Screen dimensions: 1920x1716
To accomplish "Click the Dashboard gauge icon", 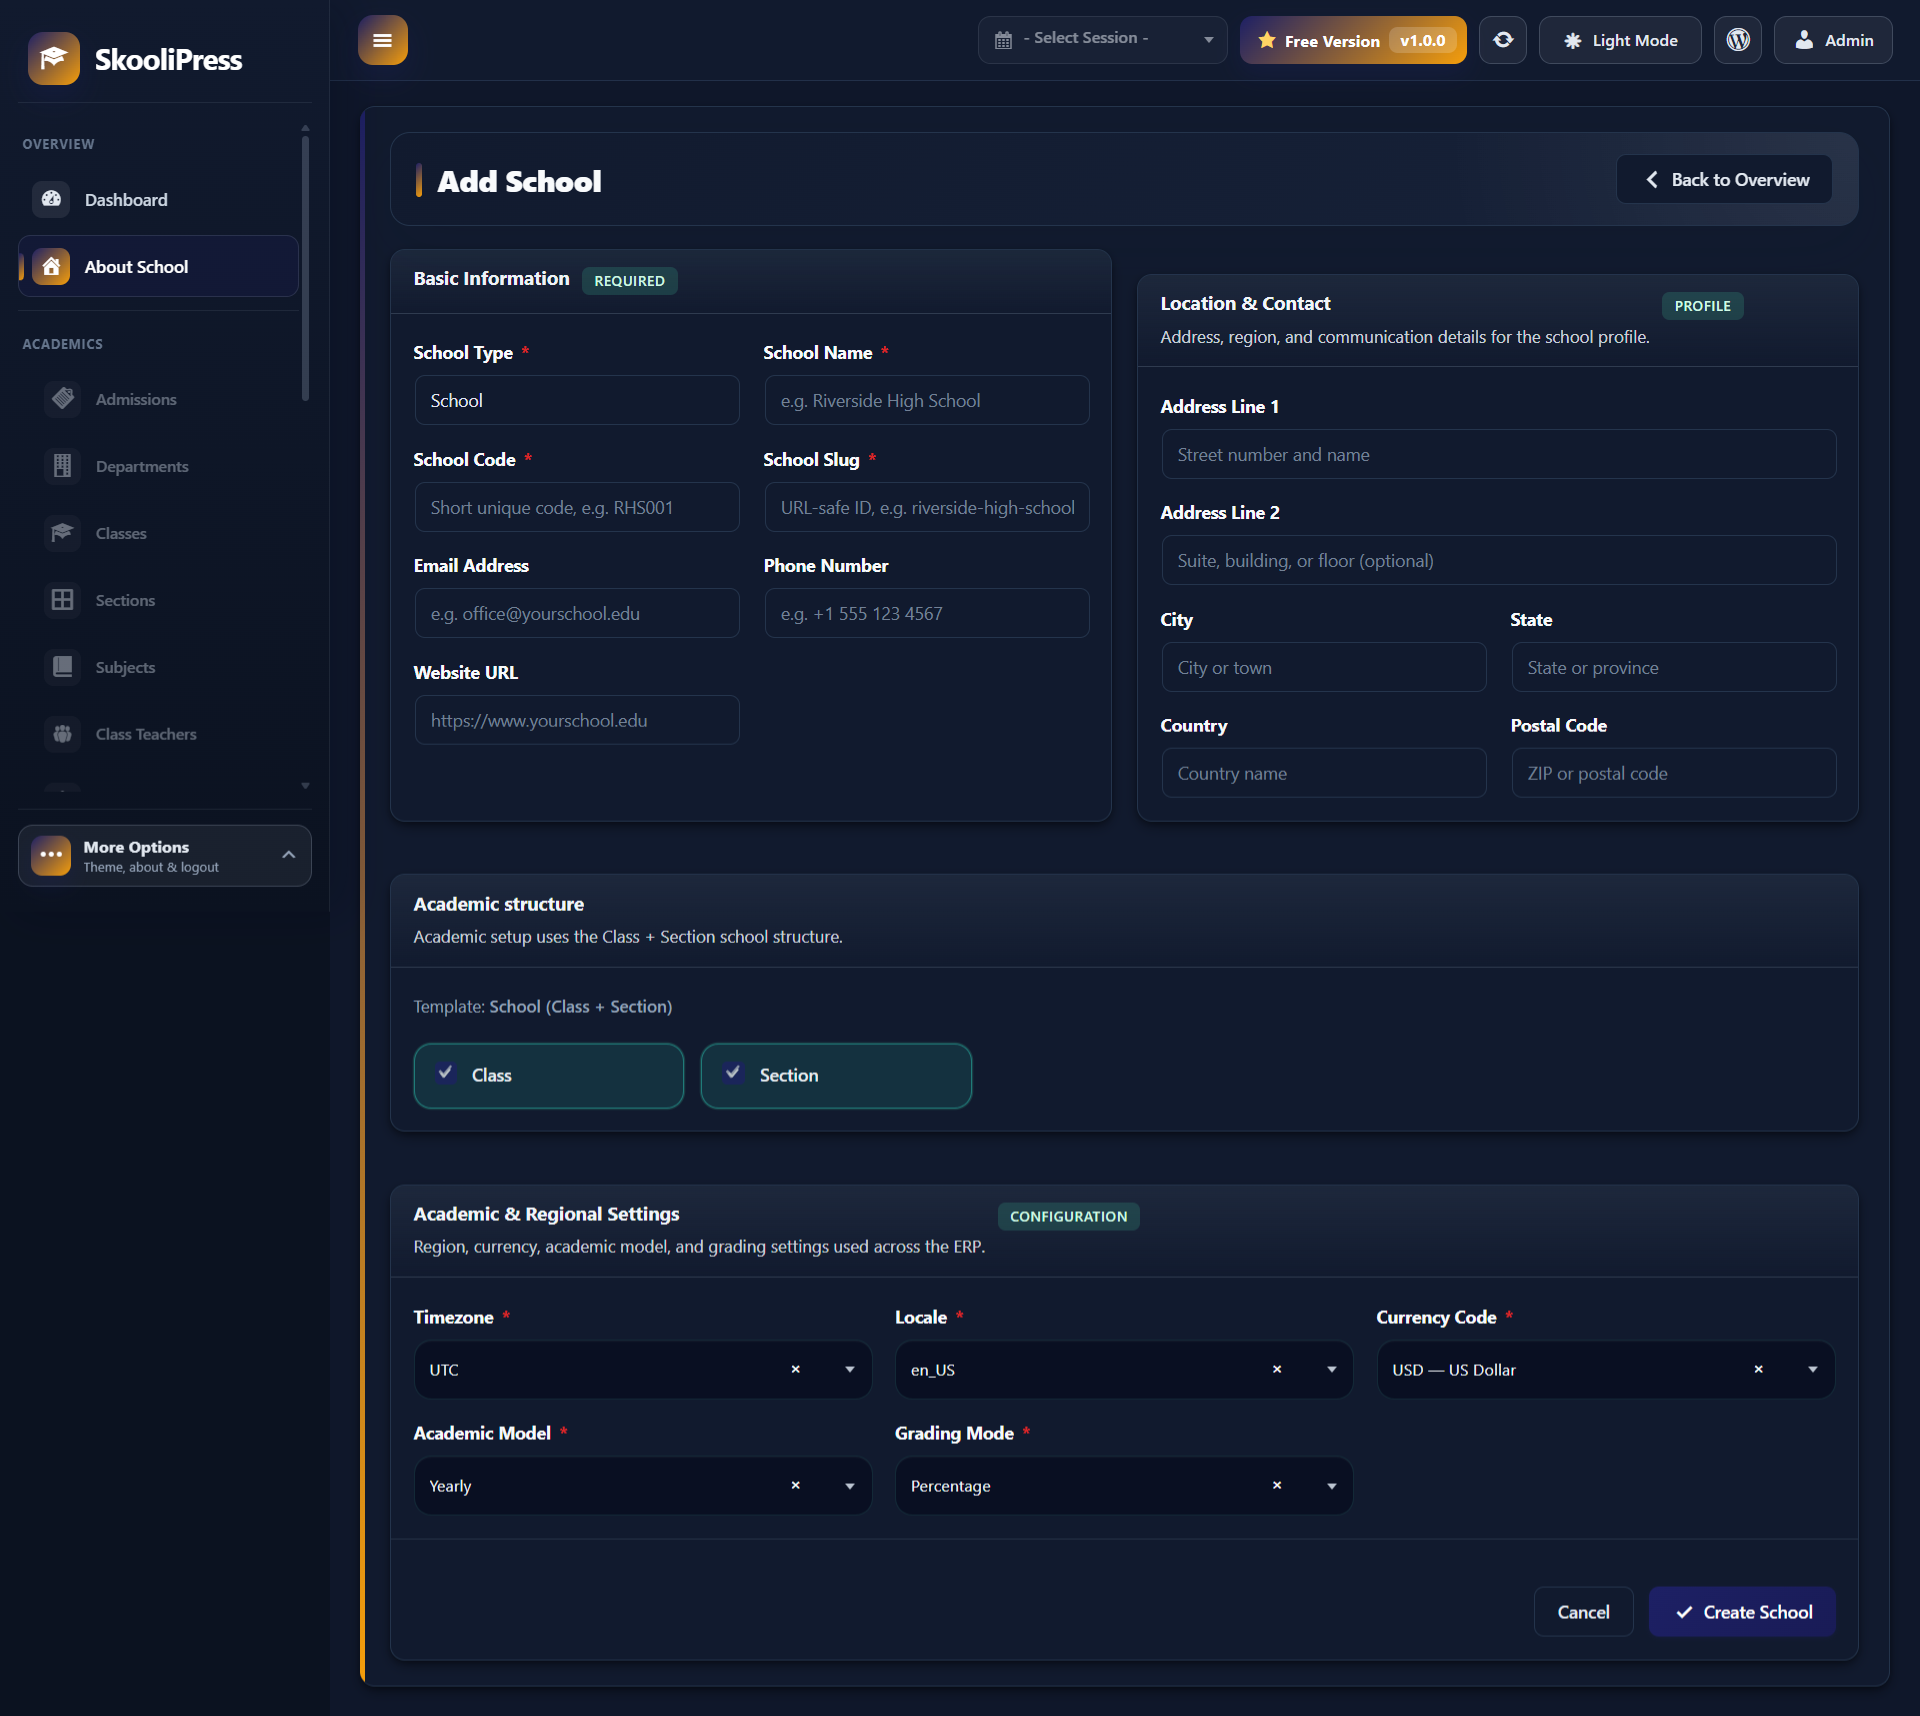I will pos(51,199).
